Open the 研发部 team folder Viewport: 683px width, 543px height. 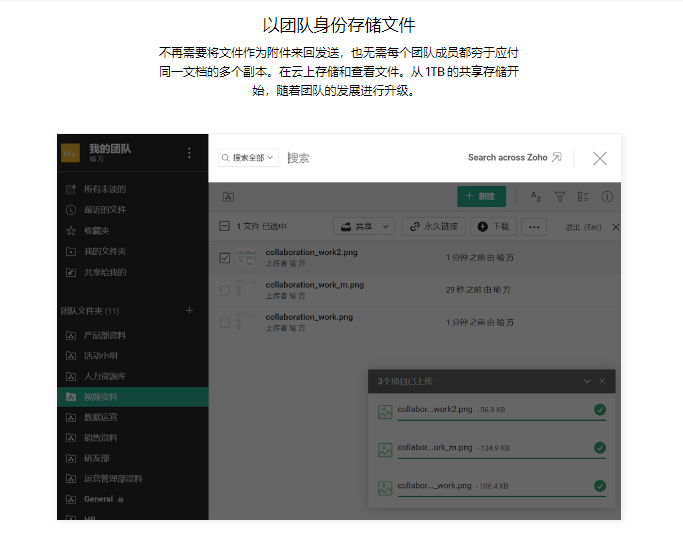tap(96, 458)
